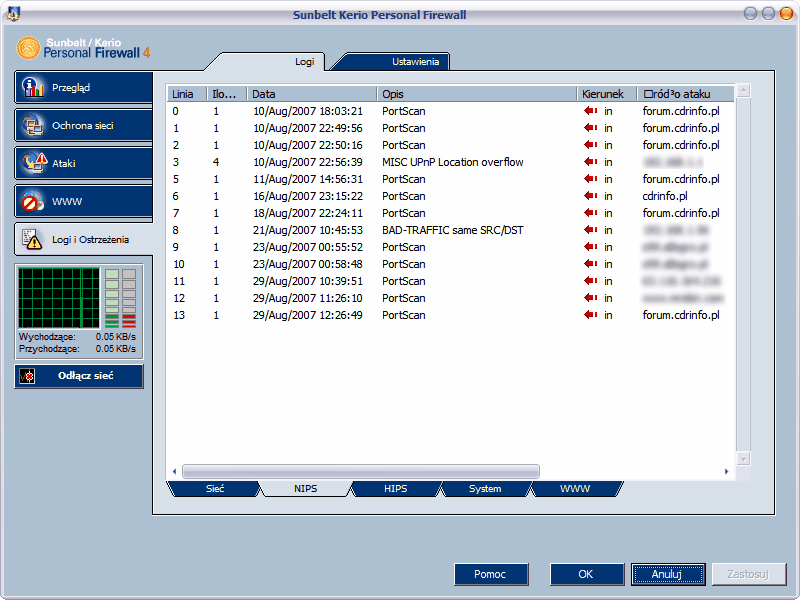Open the Sieć log tab

click(x=215, y=488)
